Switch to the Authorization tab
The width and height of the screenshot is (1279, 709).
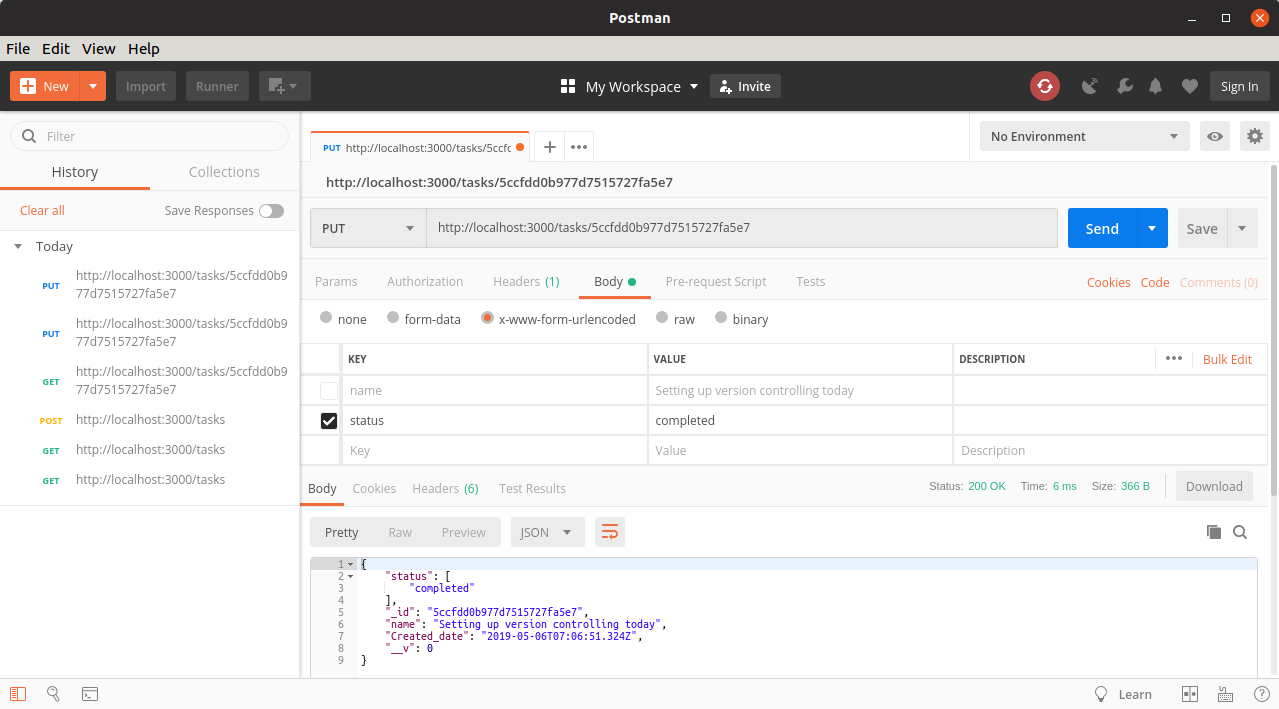click(x=425, y=282)
